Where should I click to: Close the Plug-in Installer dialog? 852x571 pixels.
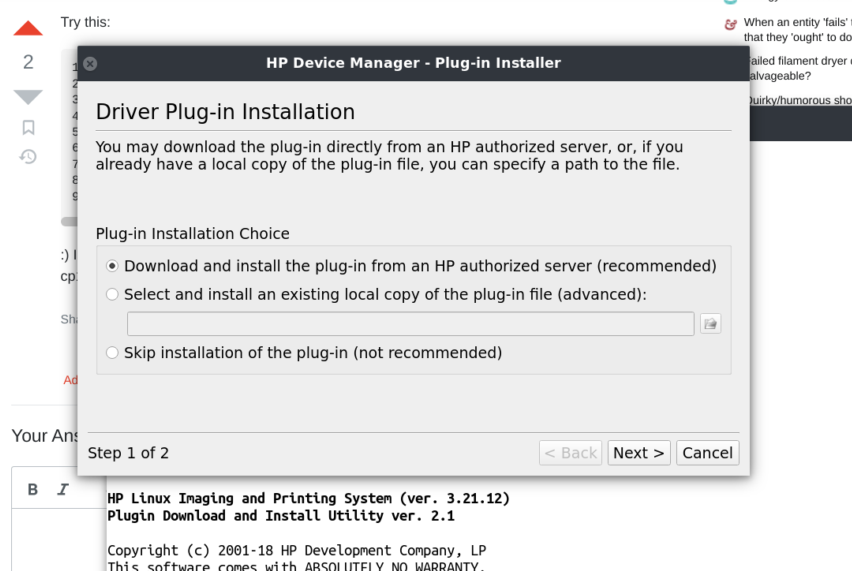90,64
